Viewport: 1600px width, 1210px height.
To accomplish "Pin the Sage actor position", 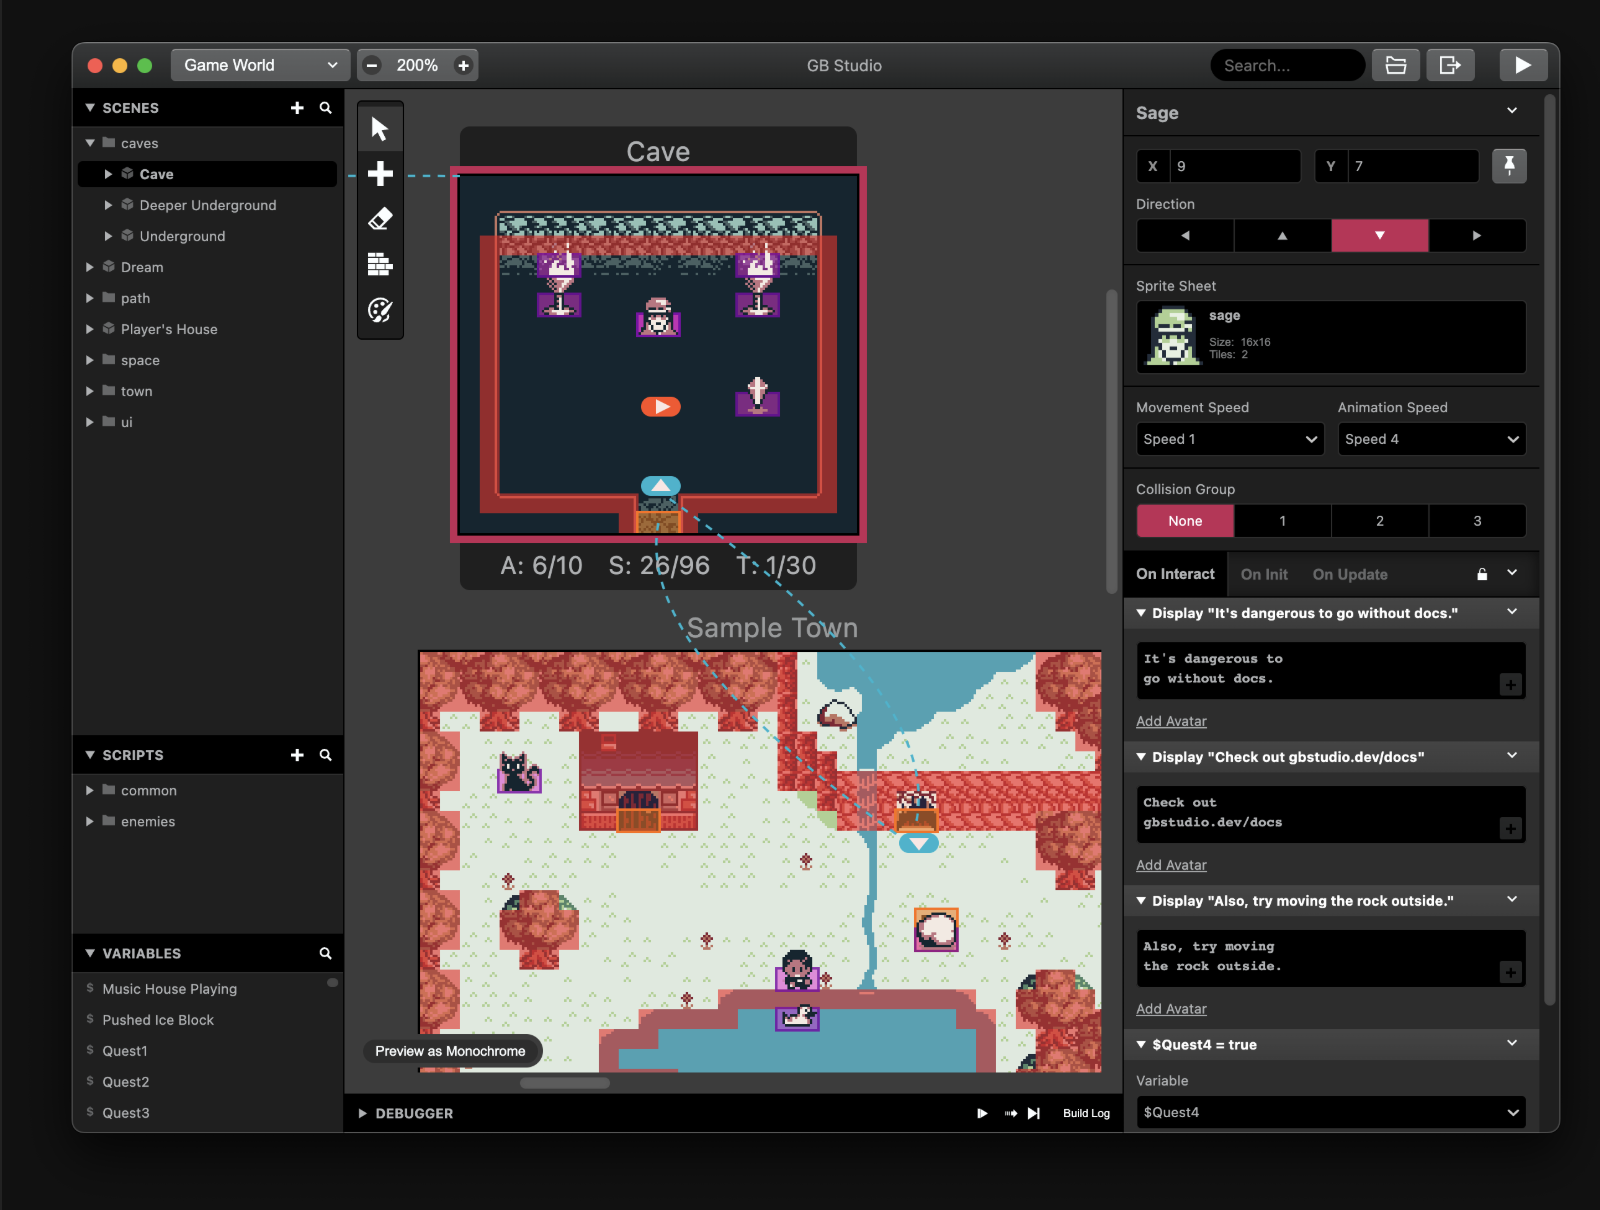I will click(1509, 165).
